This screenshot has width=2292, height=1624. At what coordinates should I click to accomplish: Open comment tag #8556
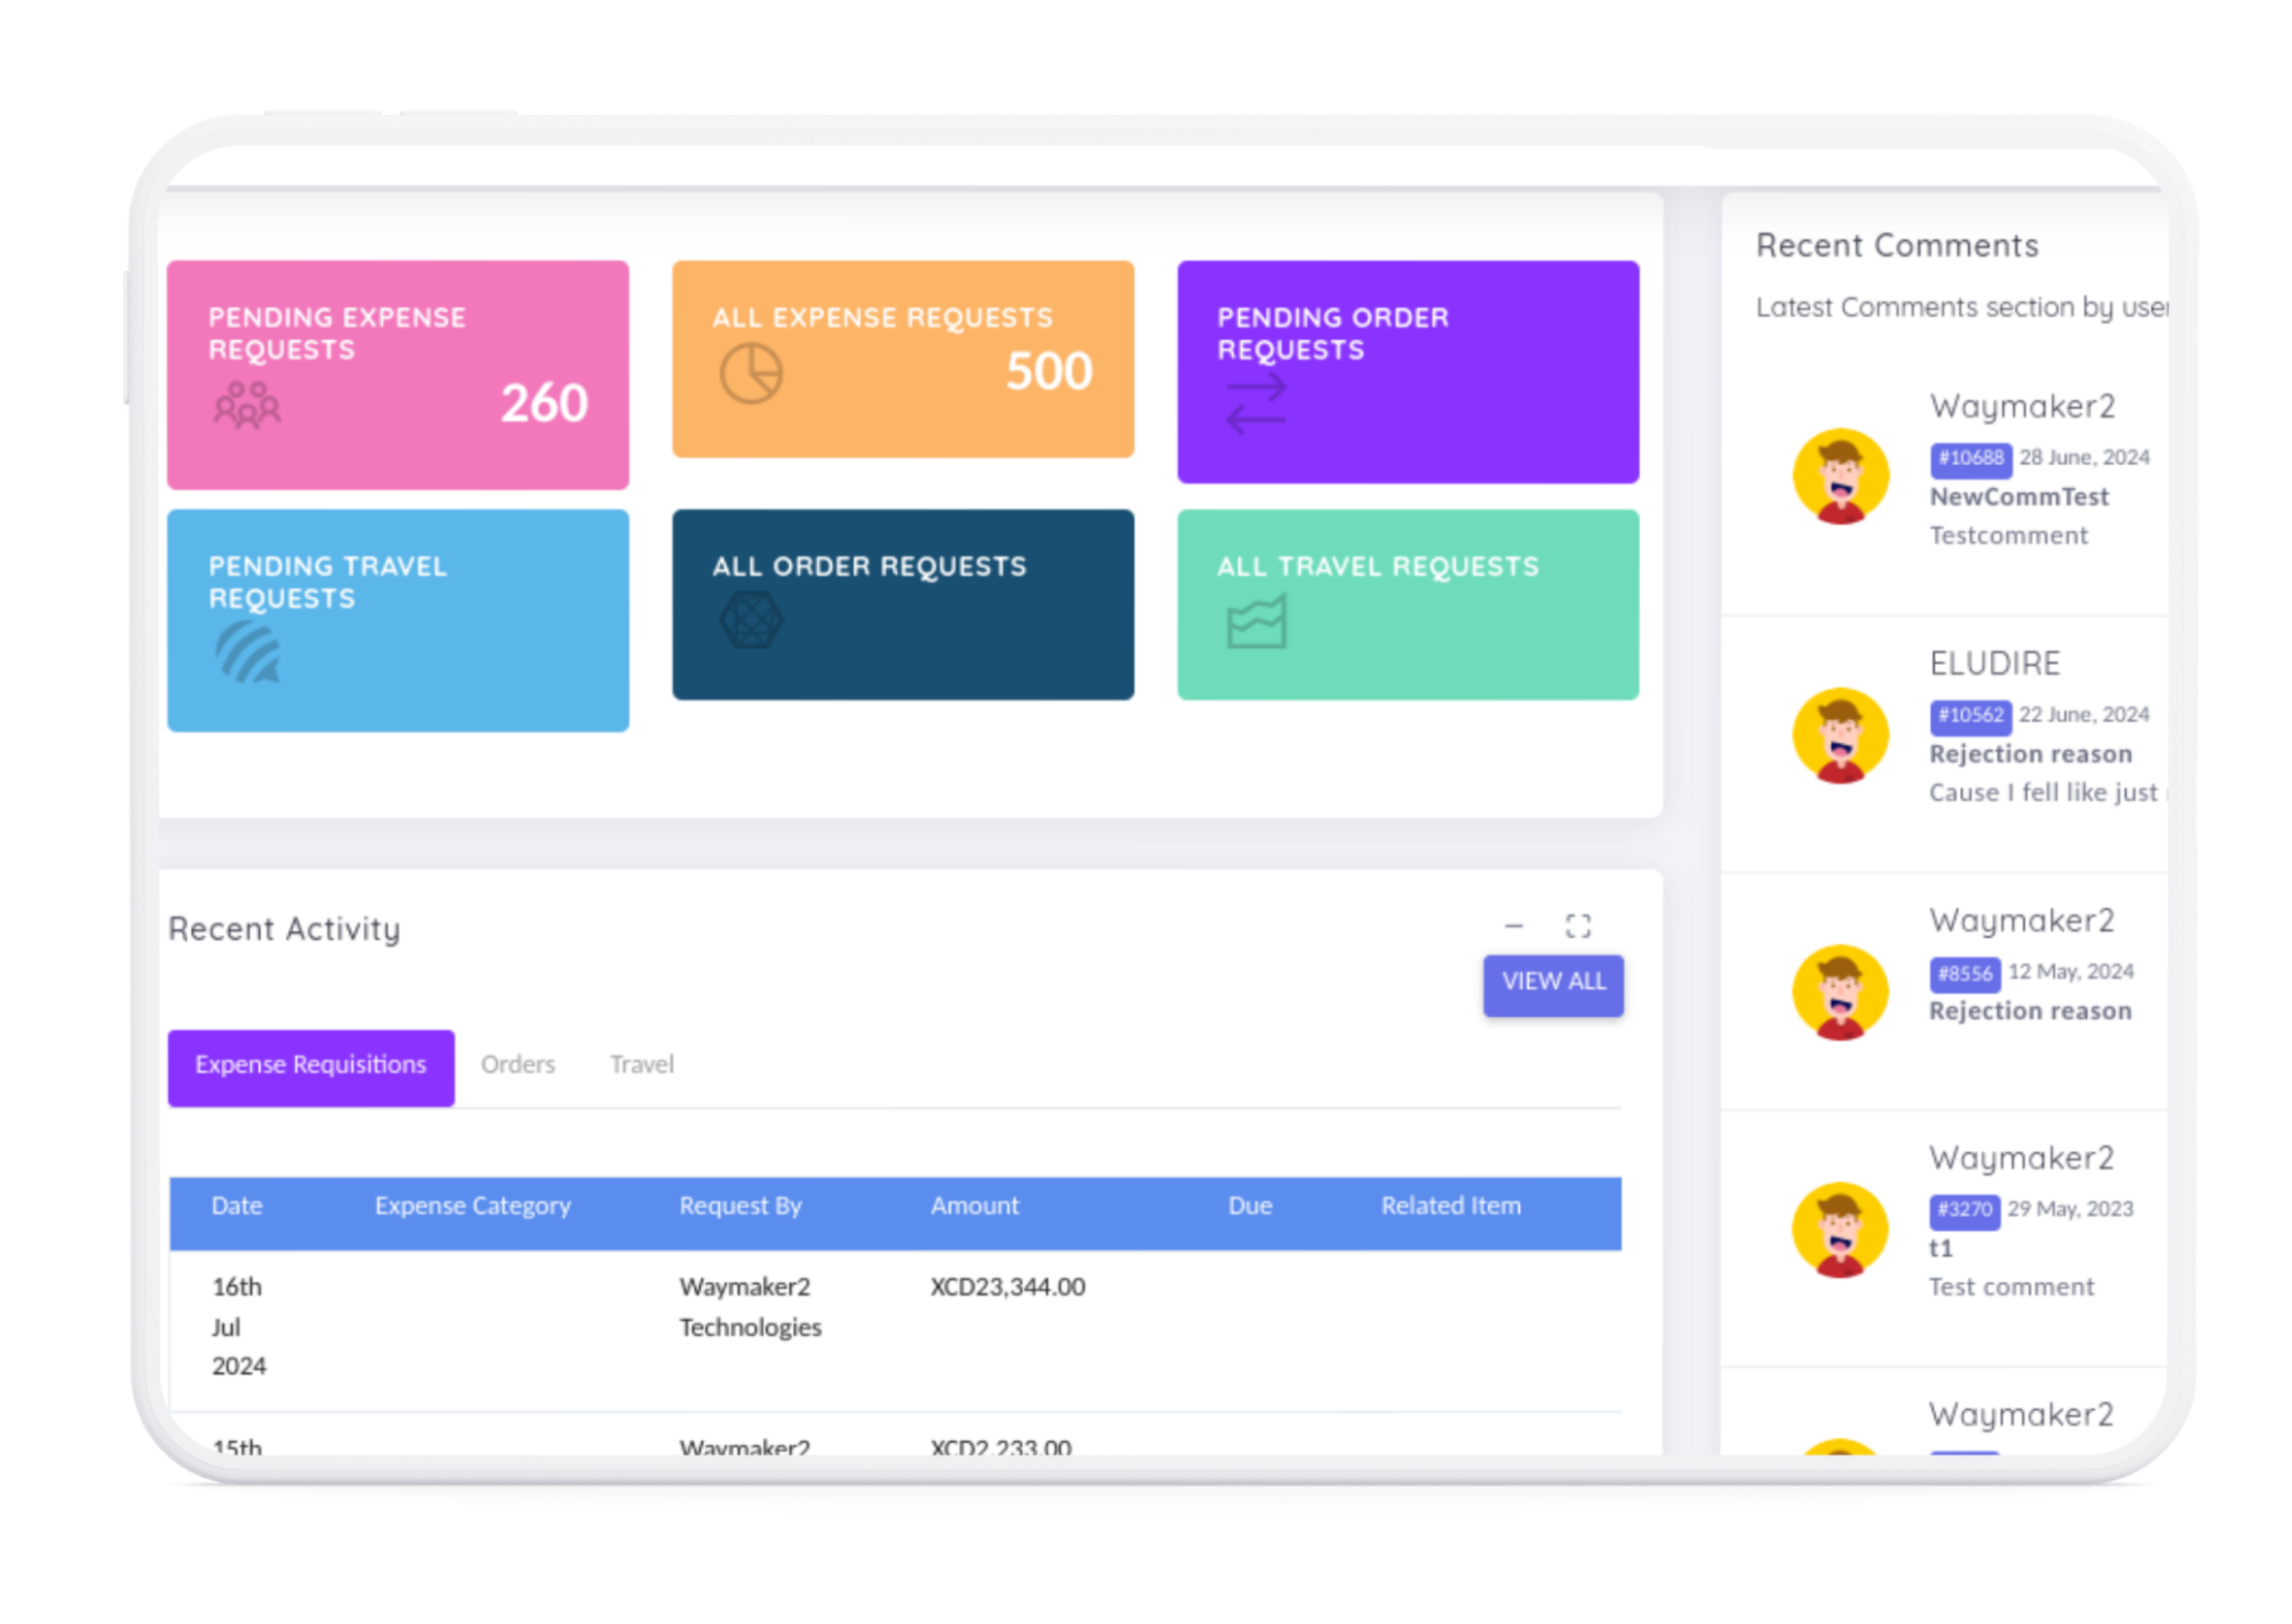(1964, 973)
